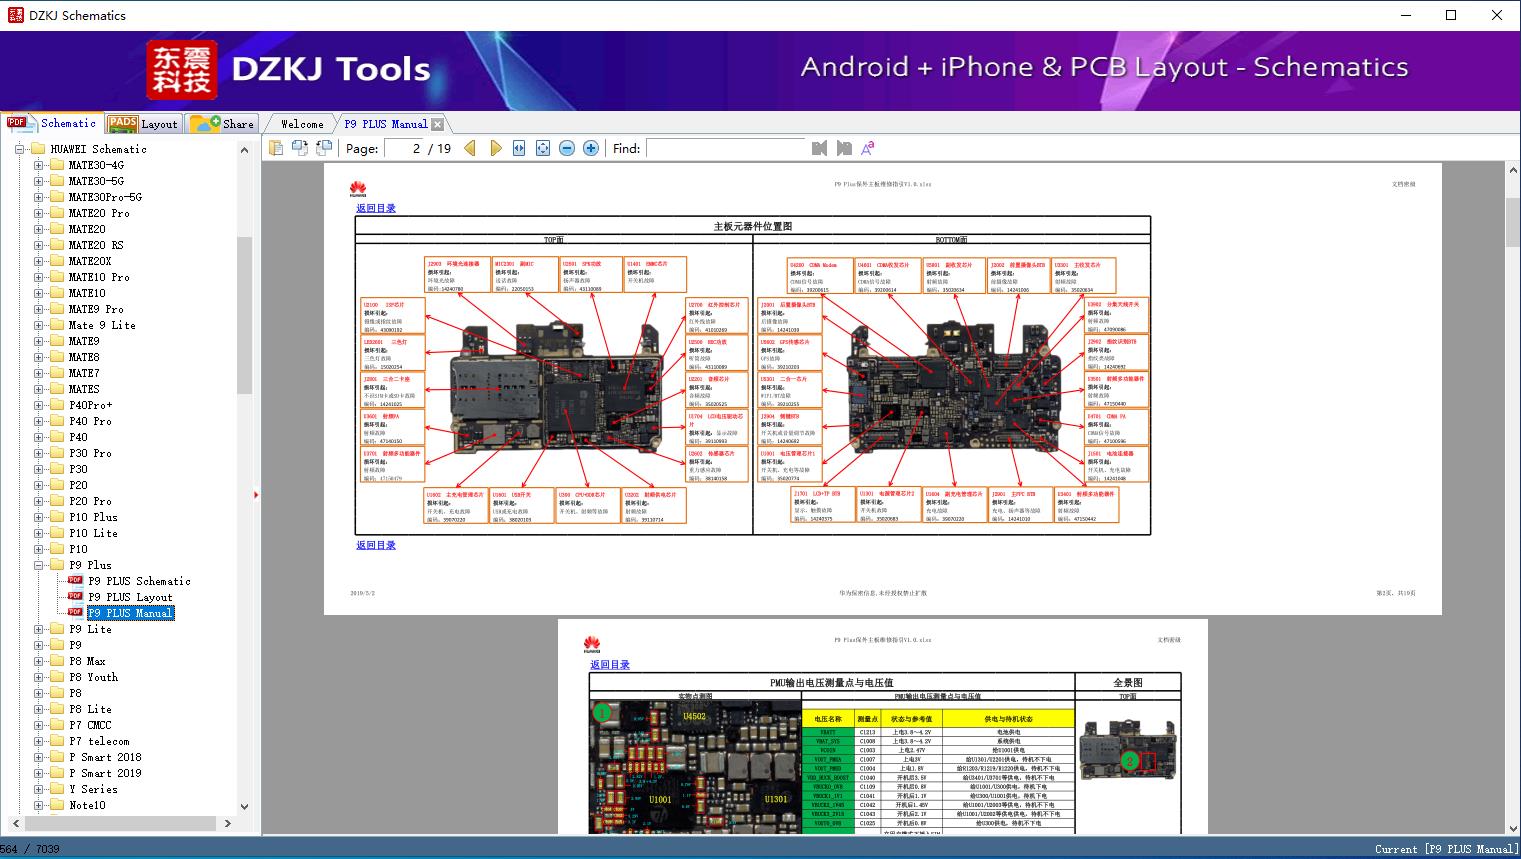Click the Find search box
The width and height of the screenshot is (1521, 859).
pyautogui.click(x=725, y=148)
